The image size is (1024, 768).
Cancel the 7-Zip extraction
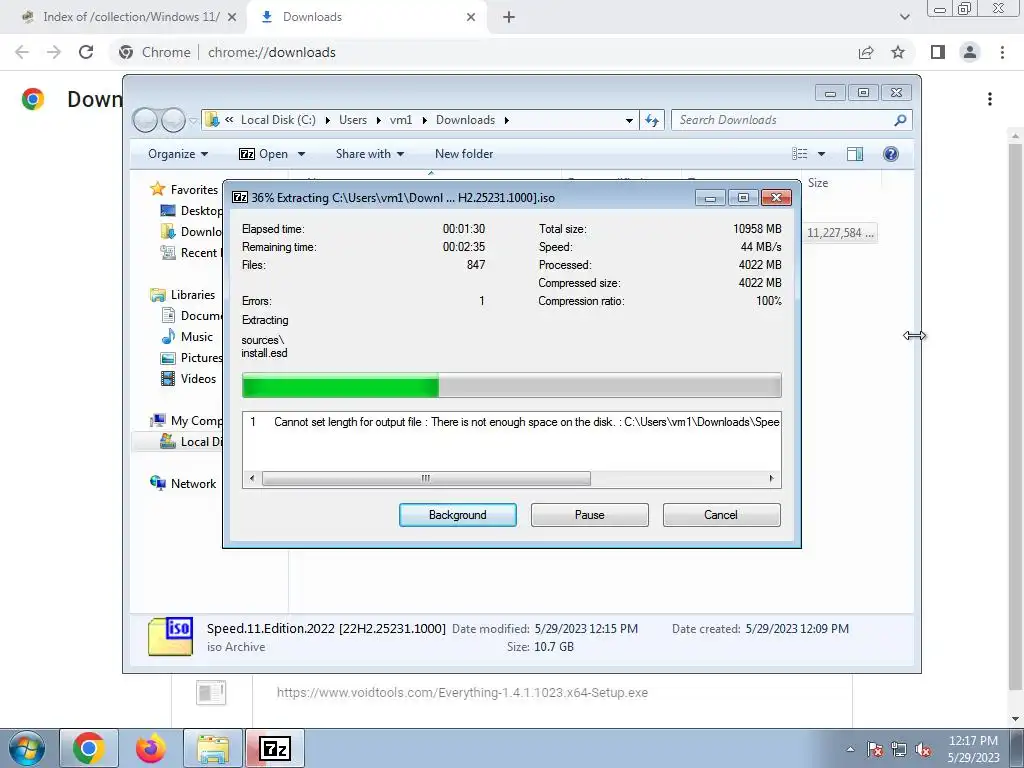click(x=721, y=515)
